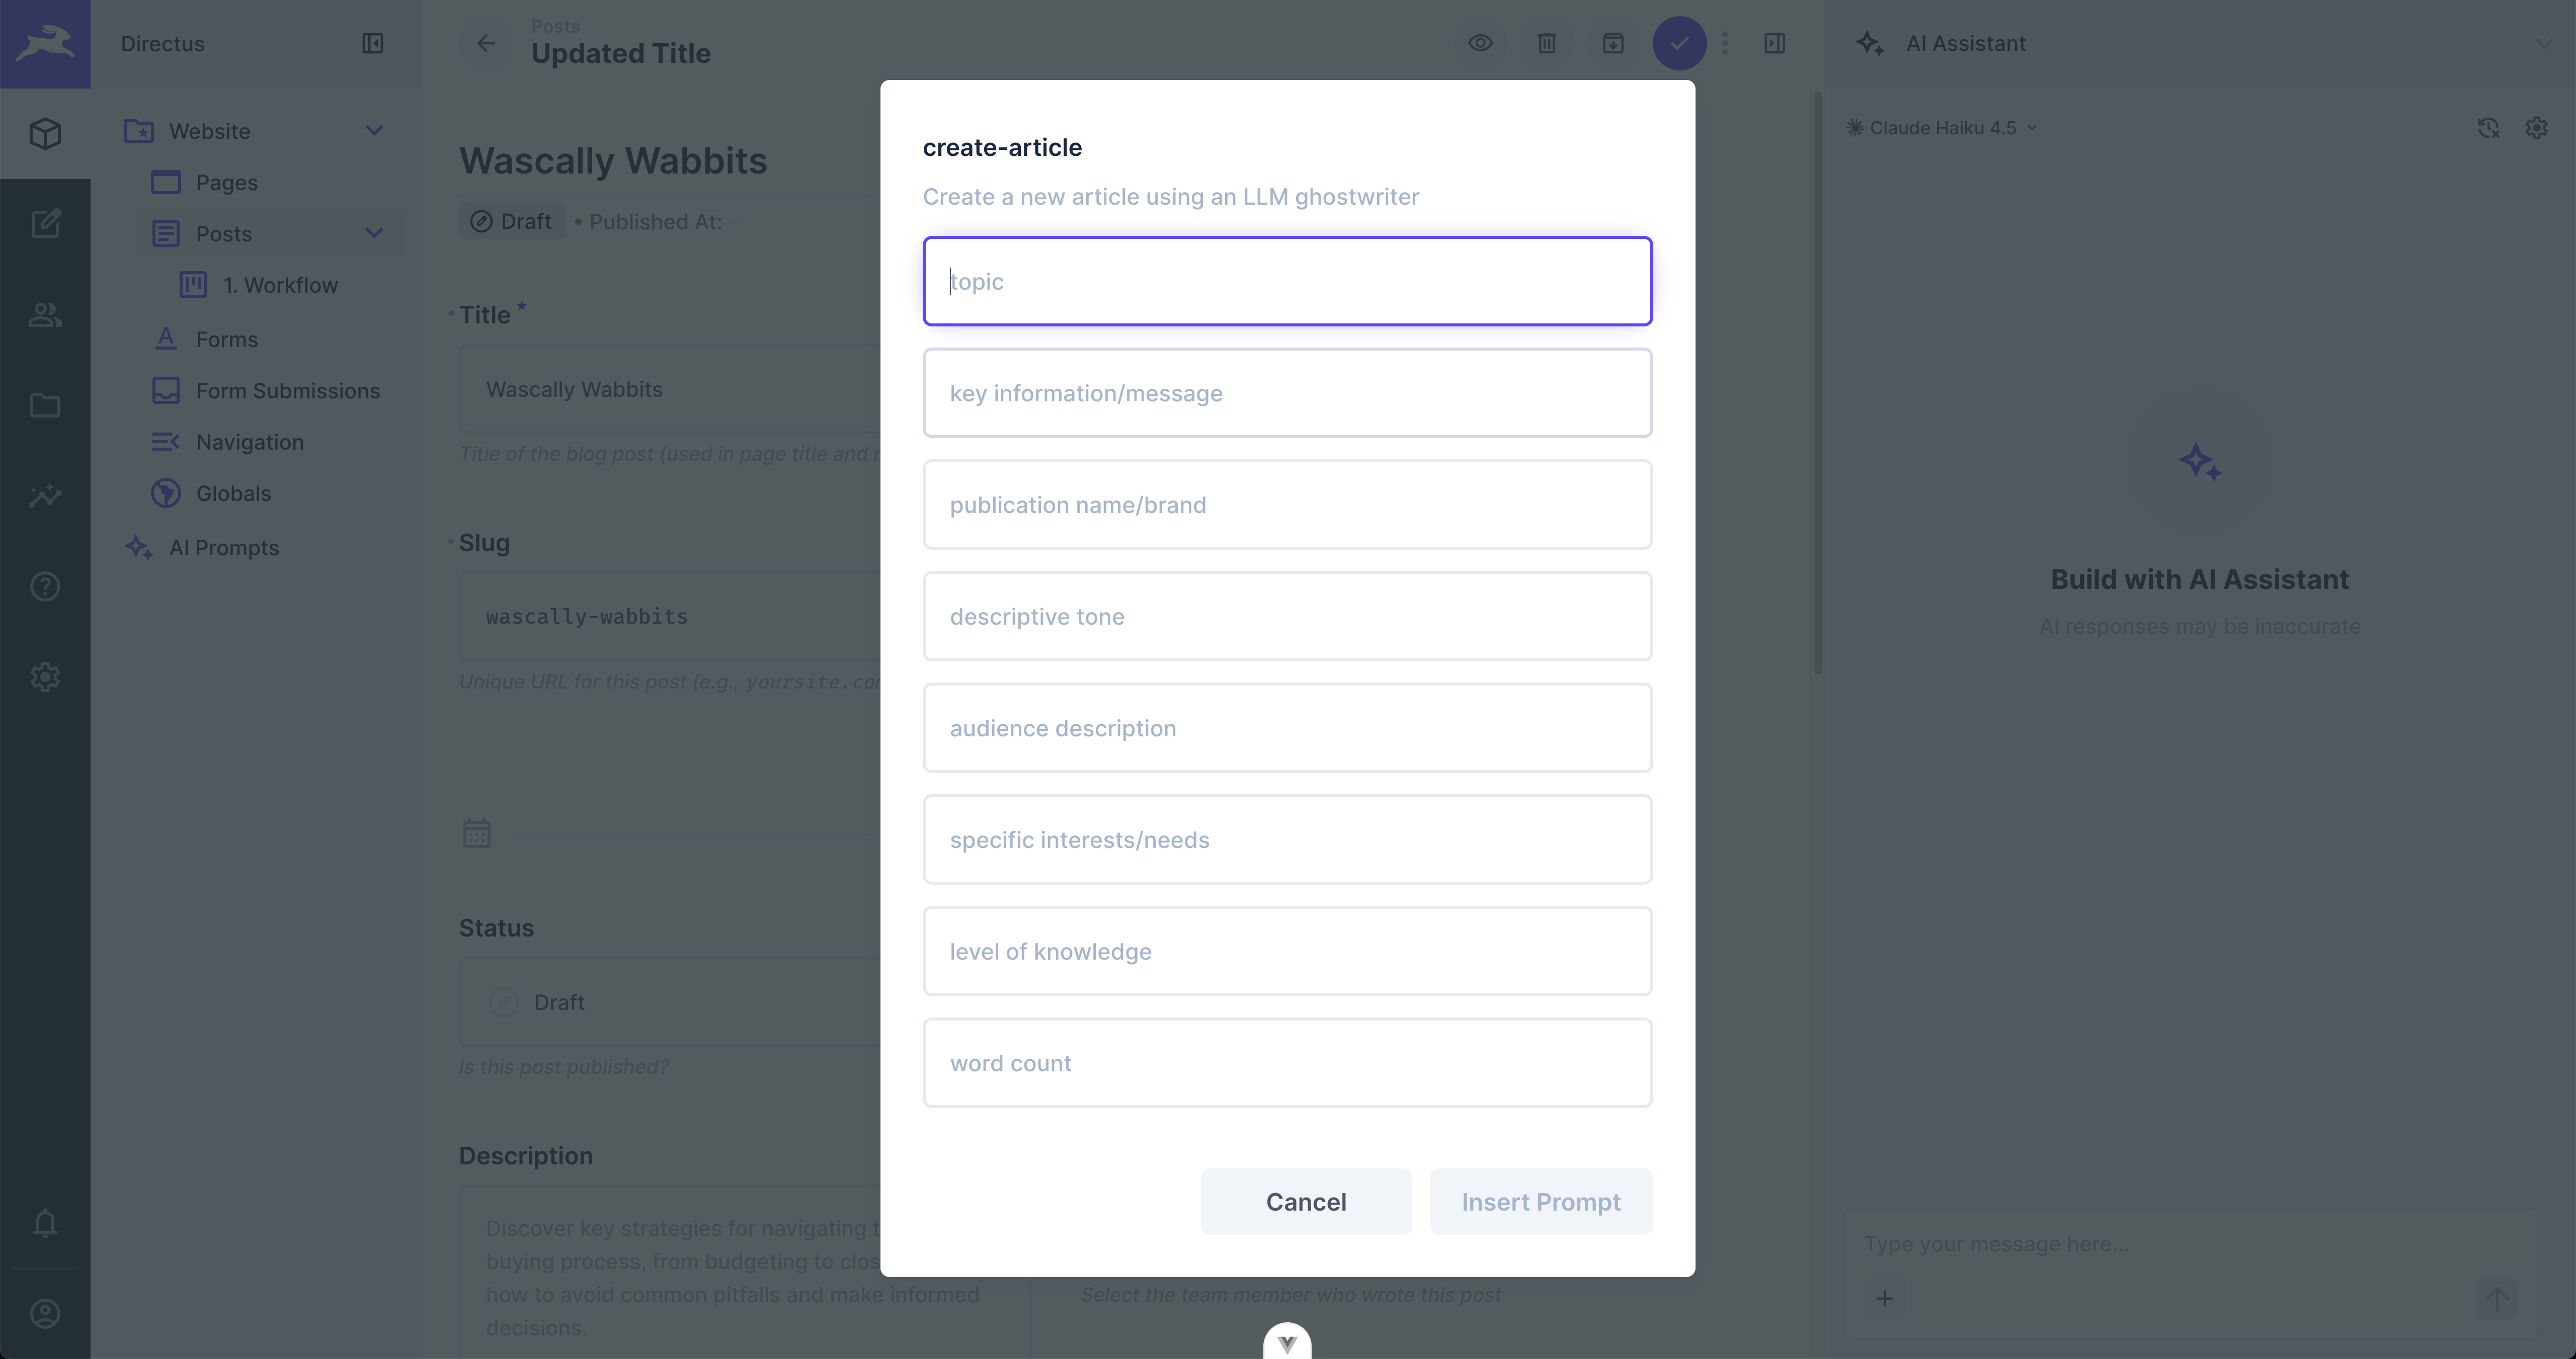This screenshot has height=1359, width=2576.
Task: Select the Draft status indicator
Action: (512, 221)
